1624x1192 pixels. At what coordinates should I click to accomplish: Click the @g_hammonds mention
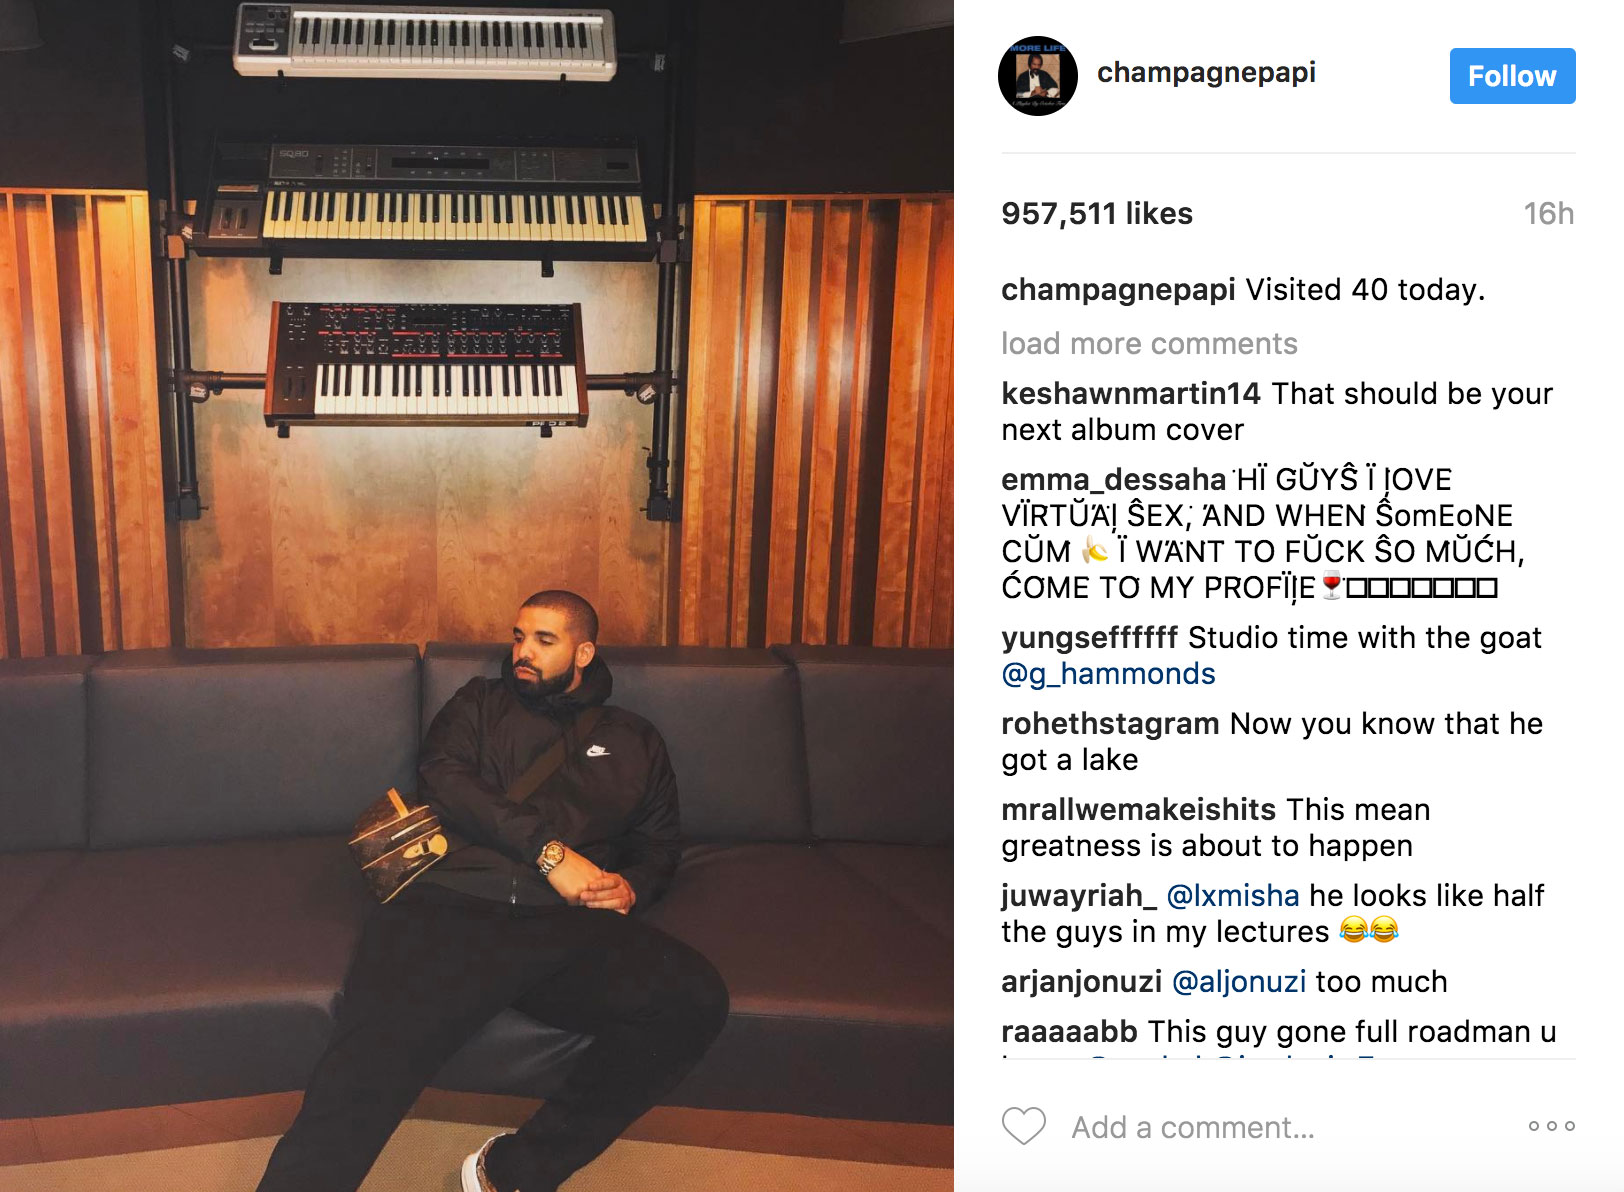click(x=1108, y=674)
